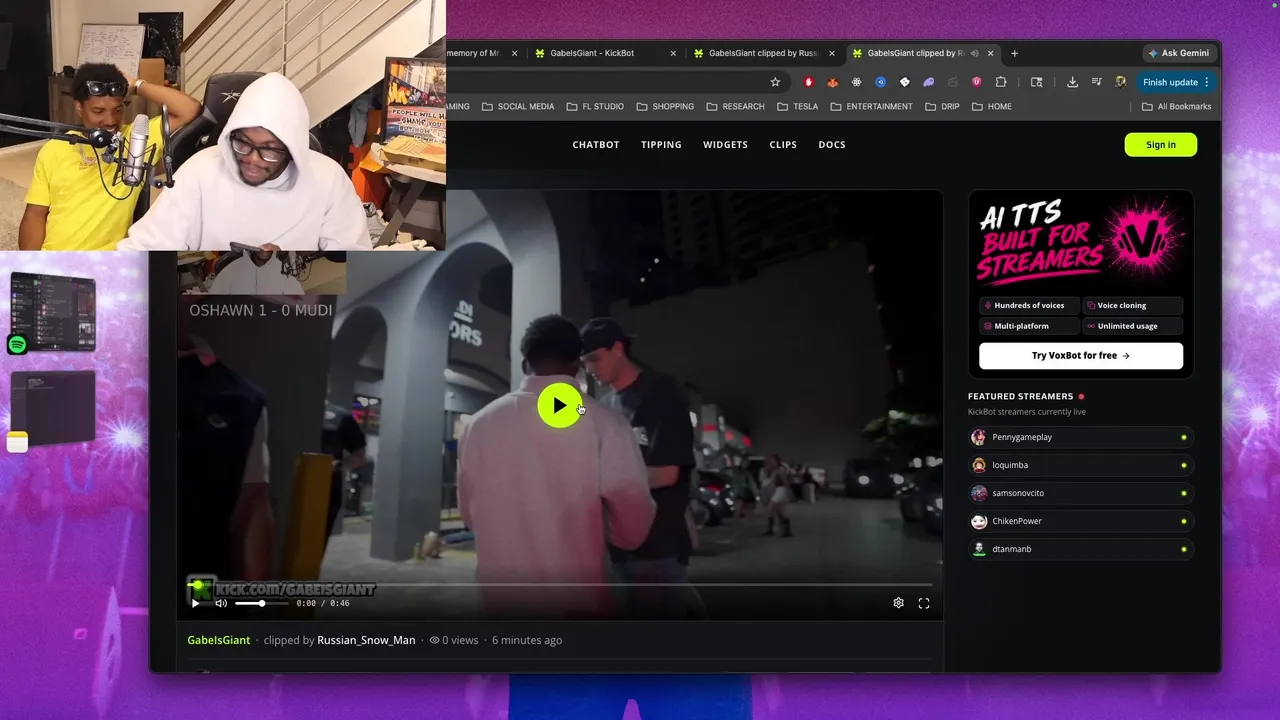Click the '6 minutes ago' timestamp text

tap(527, 640)
